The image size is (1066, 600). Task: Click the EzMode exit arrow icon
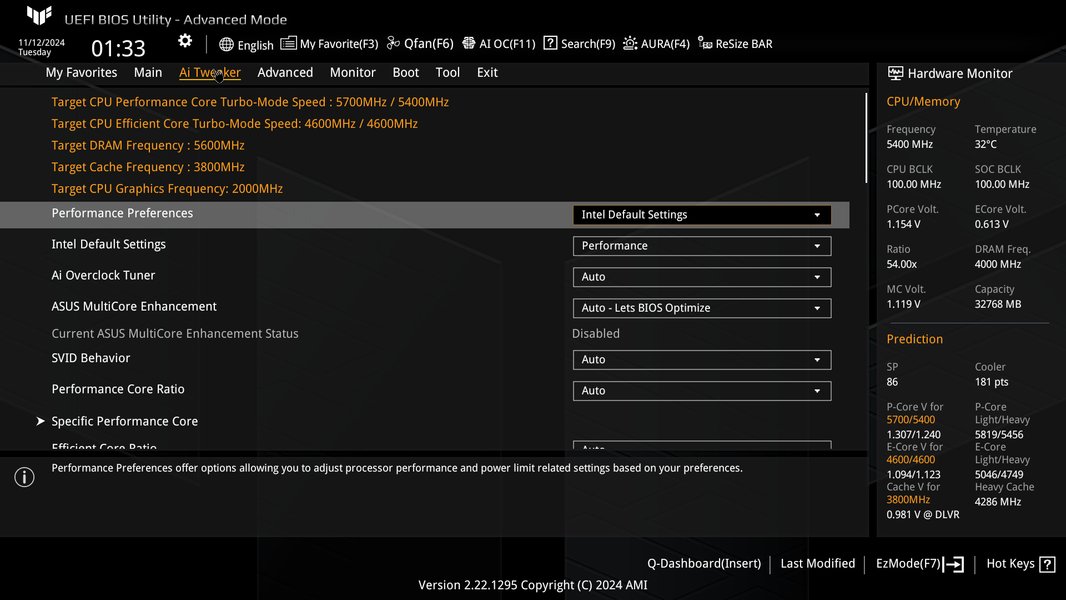pyautogui.click(x=954, y=564)
